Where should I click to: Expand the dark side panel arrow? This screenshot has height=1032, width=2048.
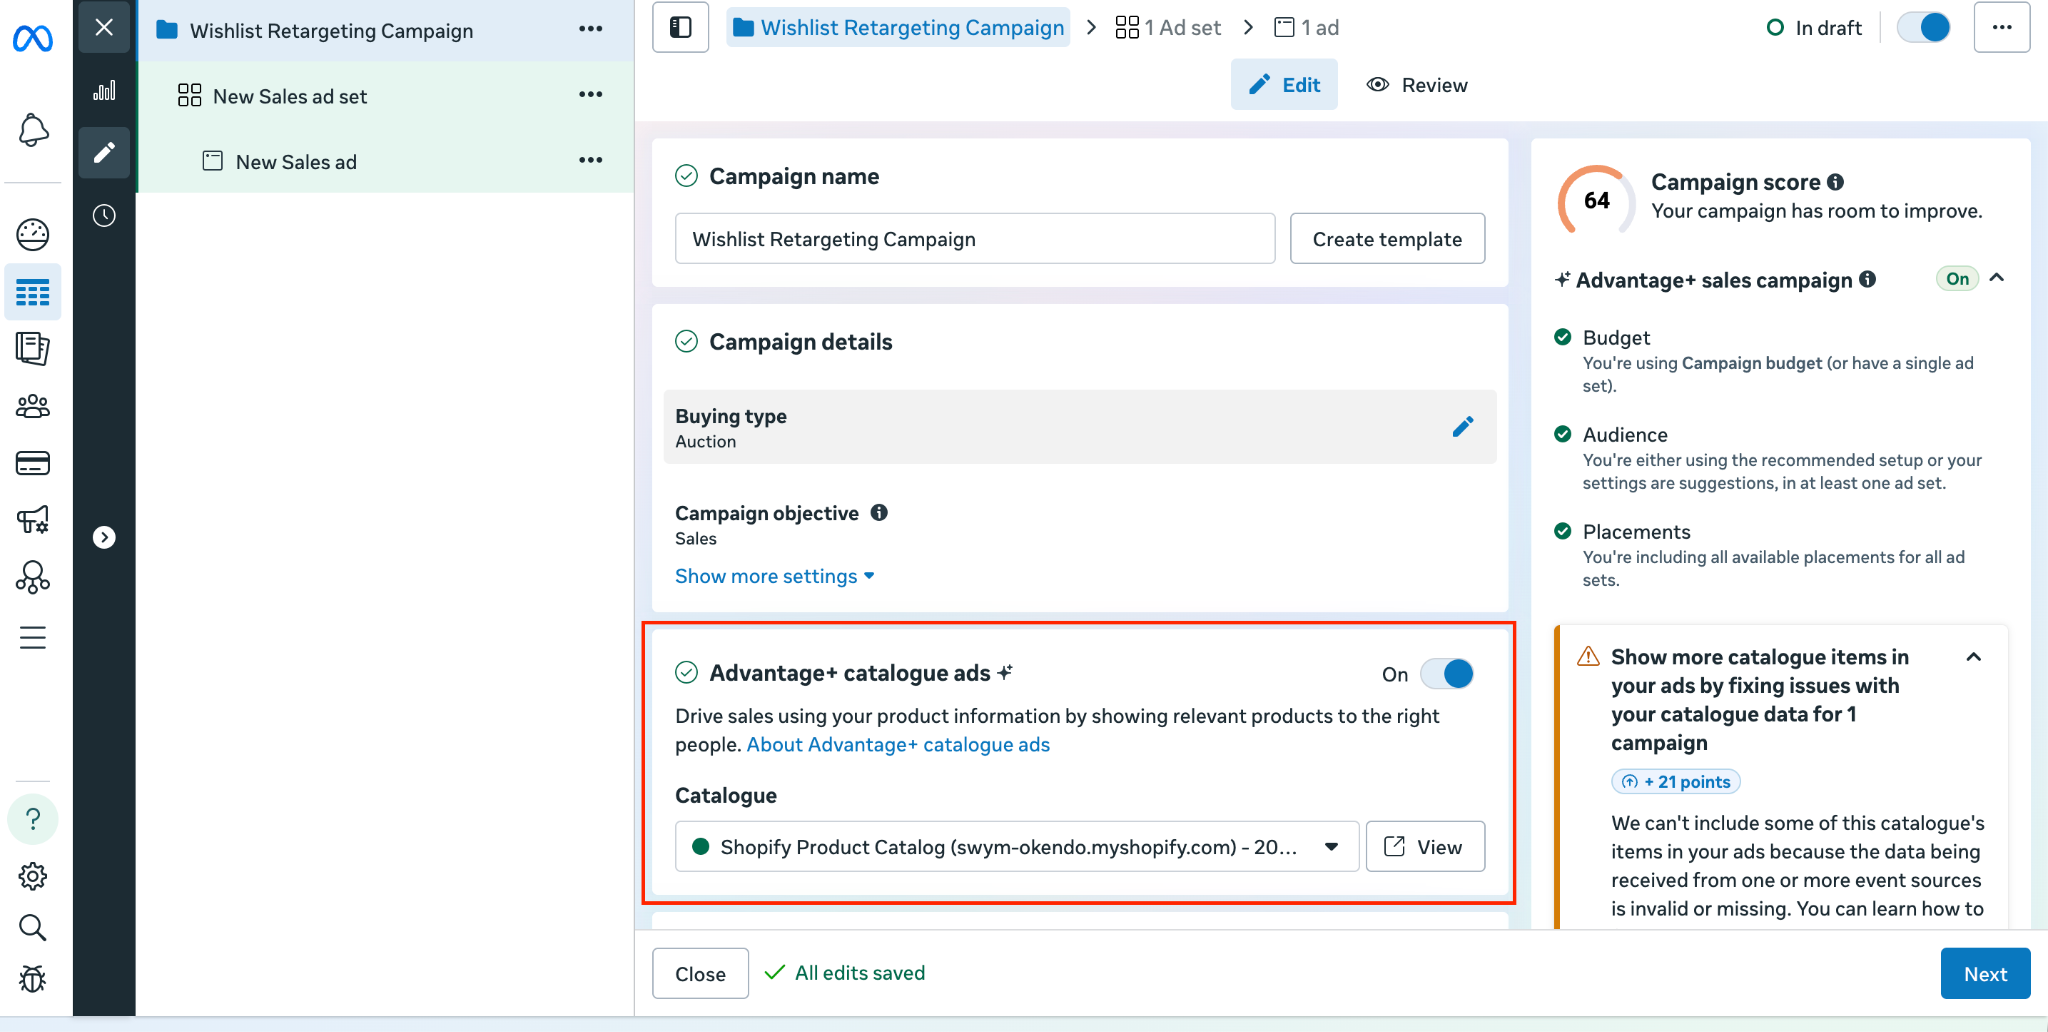point(104,537)
